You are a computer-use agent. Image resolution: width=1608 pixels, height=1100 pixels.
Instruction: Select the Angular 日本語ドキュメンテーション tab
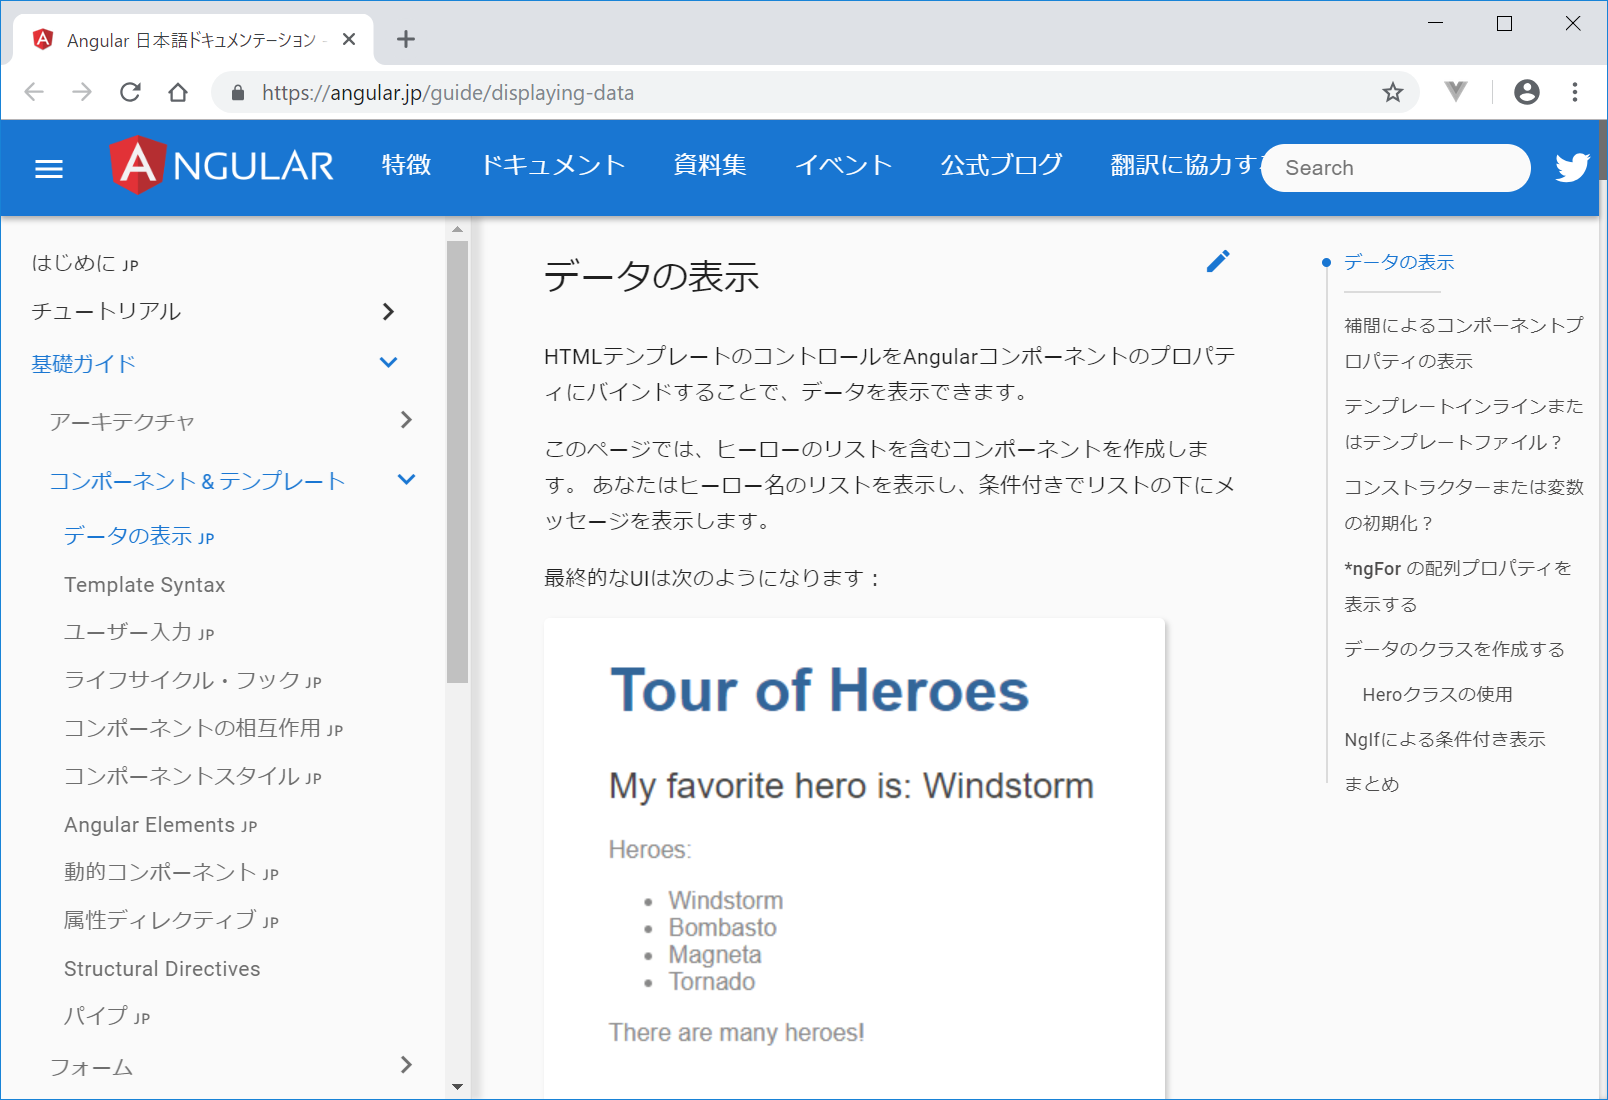tap(193, 40)
